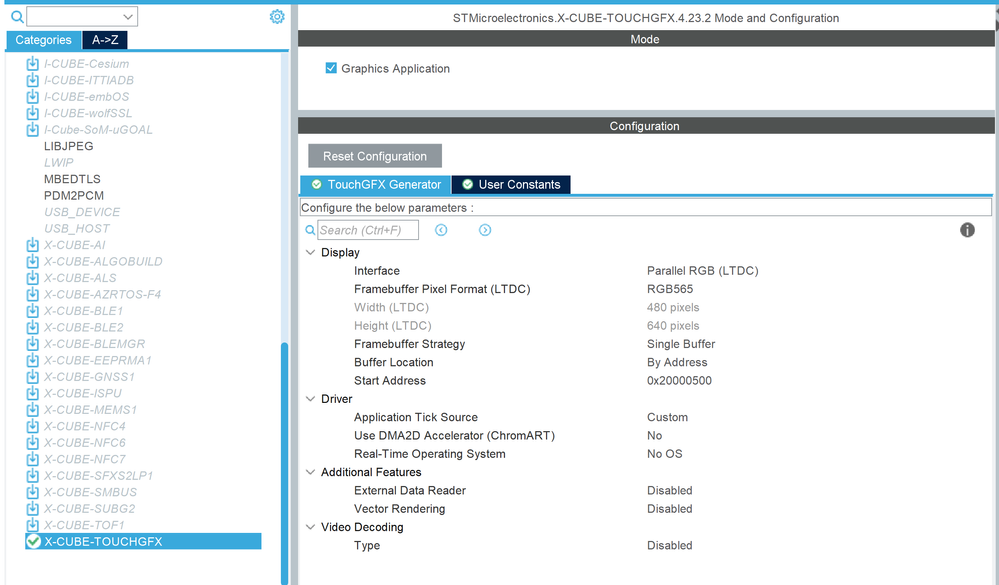This screenshot has width=999, height=585.
Task: Select USB_DEVICE in the category list
Action: click(x=82, y=212)
